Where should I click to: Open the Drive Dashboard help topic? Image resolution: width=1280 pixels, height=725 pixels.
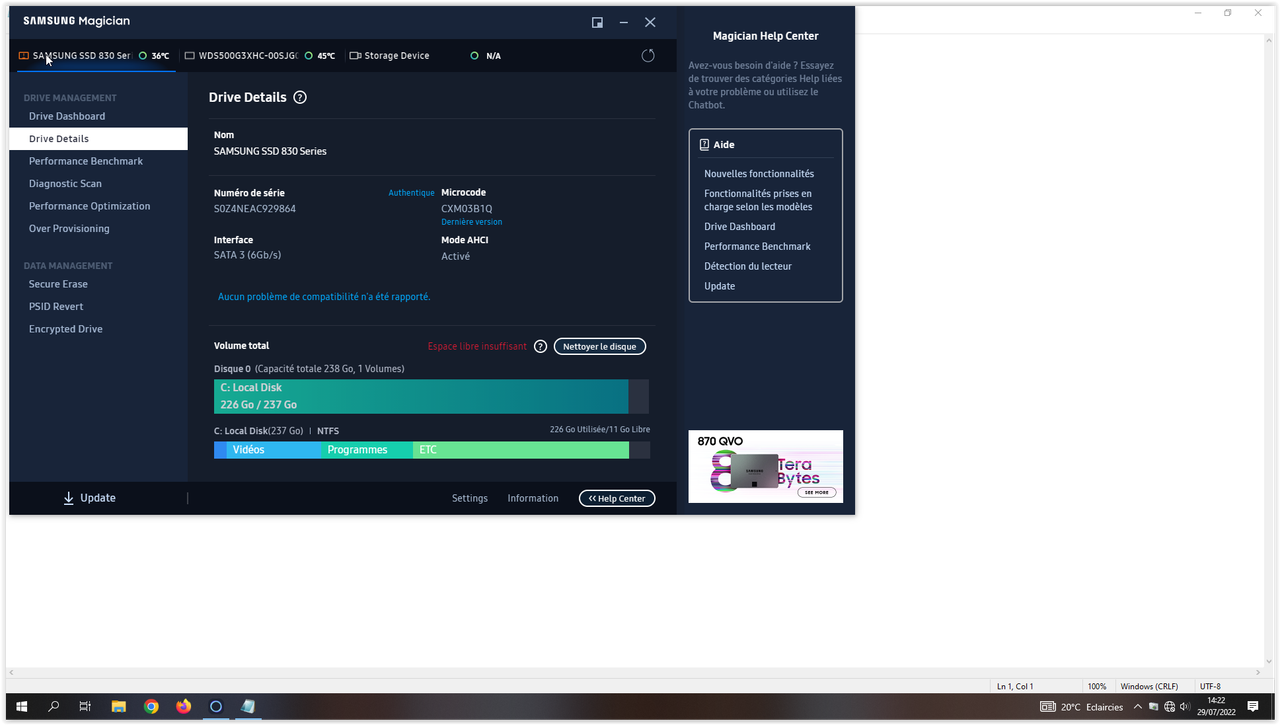(740, 227)
